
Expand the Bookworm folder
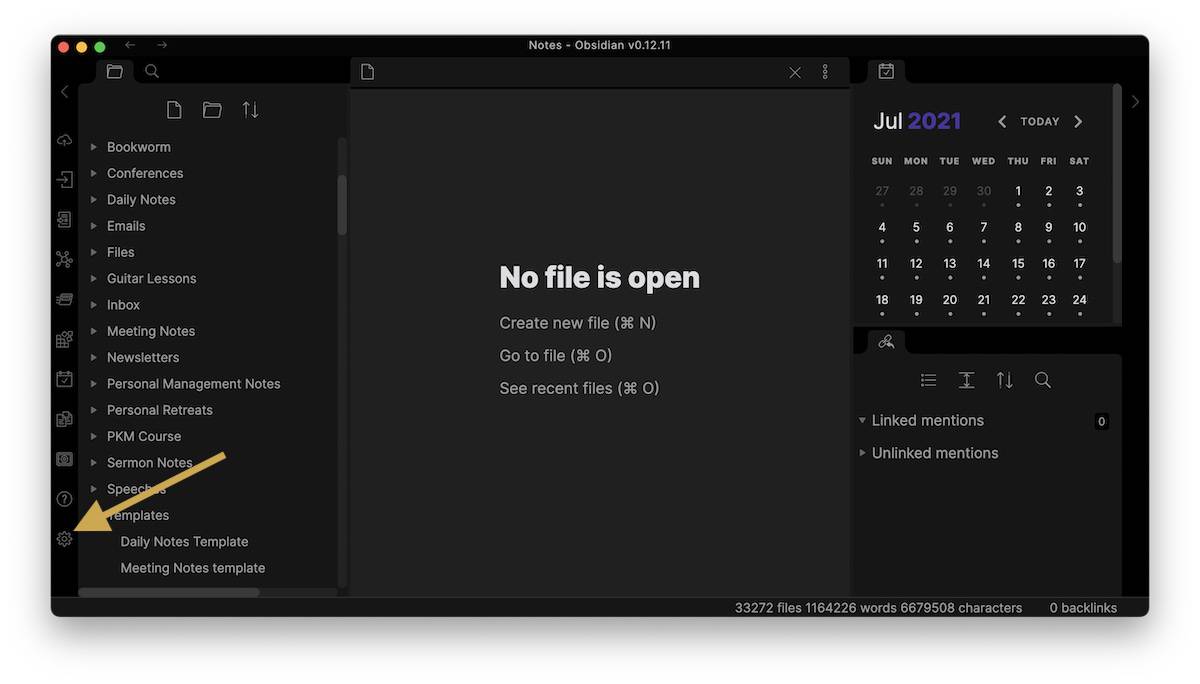pyautogui.click(x=93, y=147)
